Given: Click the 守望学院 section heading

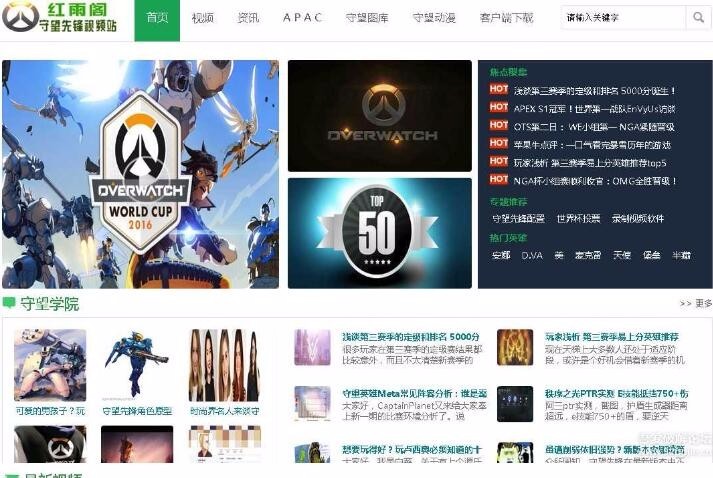Looking at the screenshot, I should [49, 303].
